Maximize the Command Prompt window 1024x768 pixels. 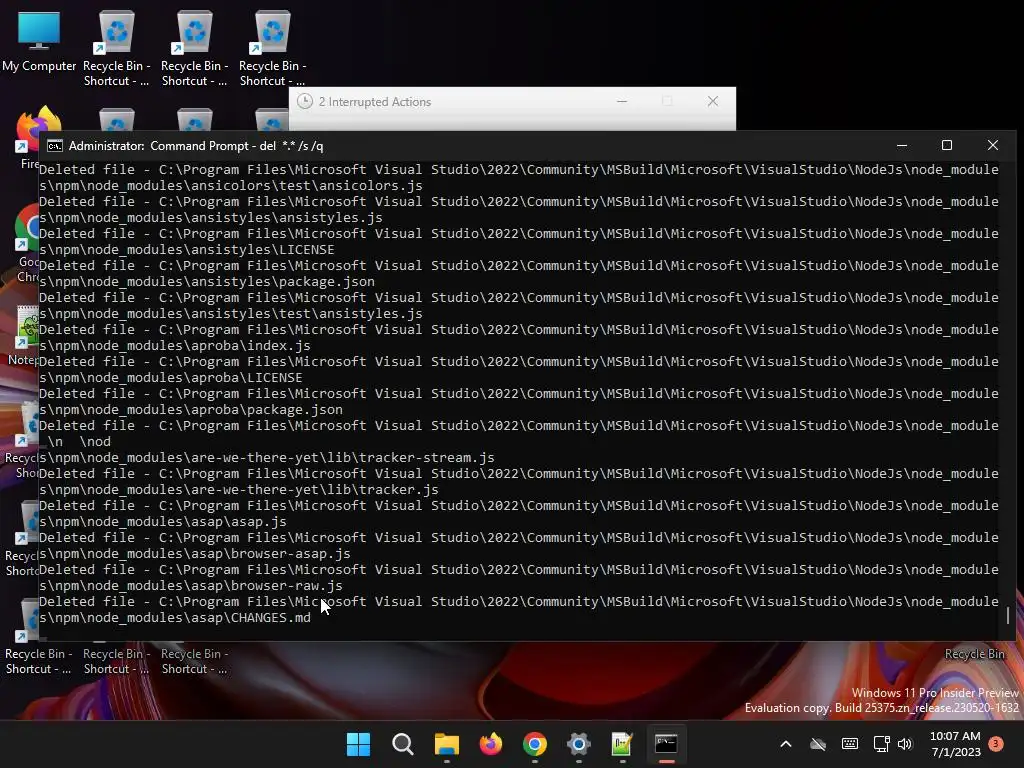point(947,145)
